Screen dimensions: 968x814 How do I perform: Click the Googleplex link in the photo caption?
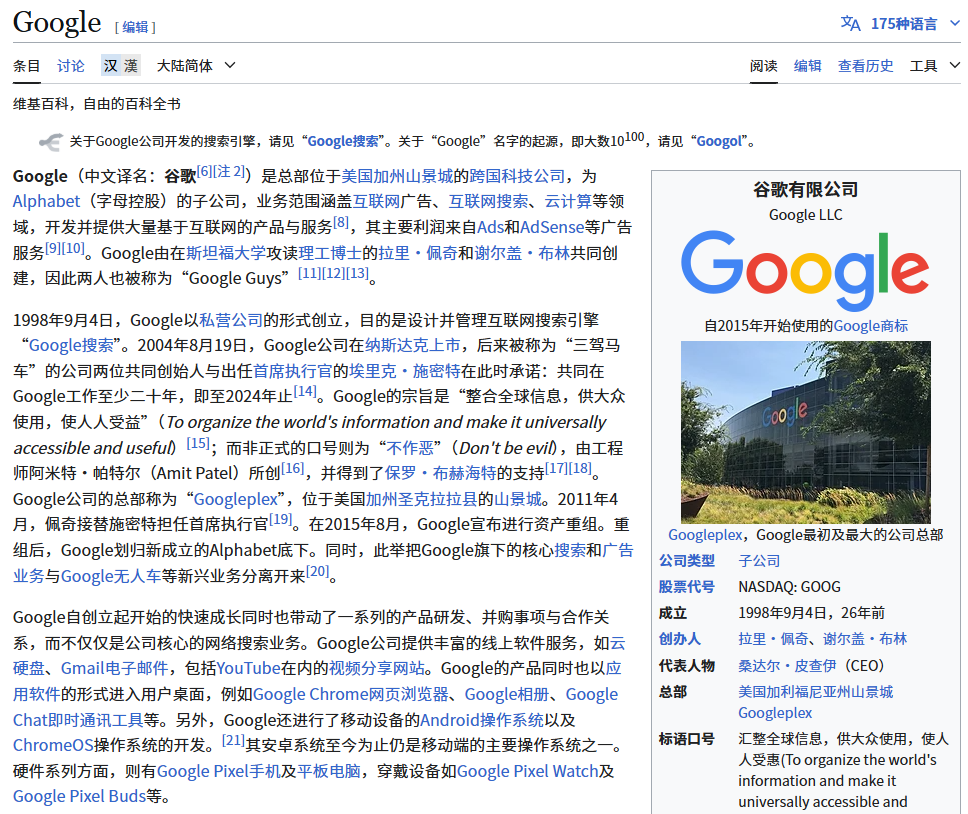coord(705,534)
